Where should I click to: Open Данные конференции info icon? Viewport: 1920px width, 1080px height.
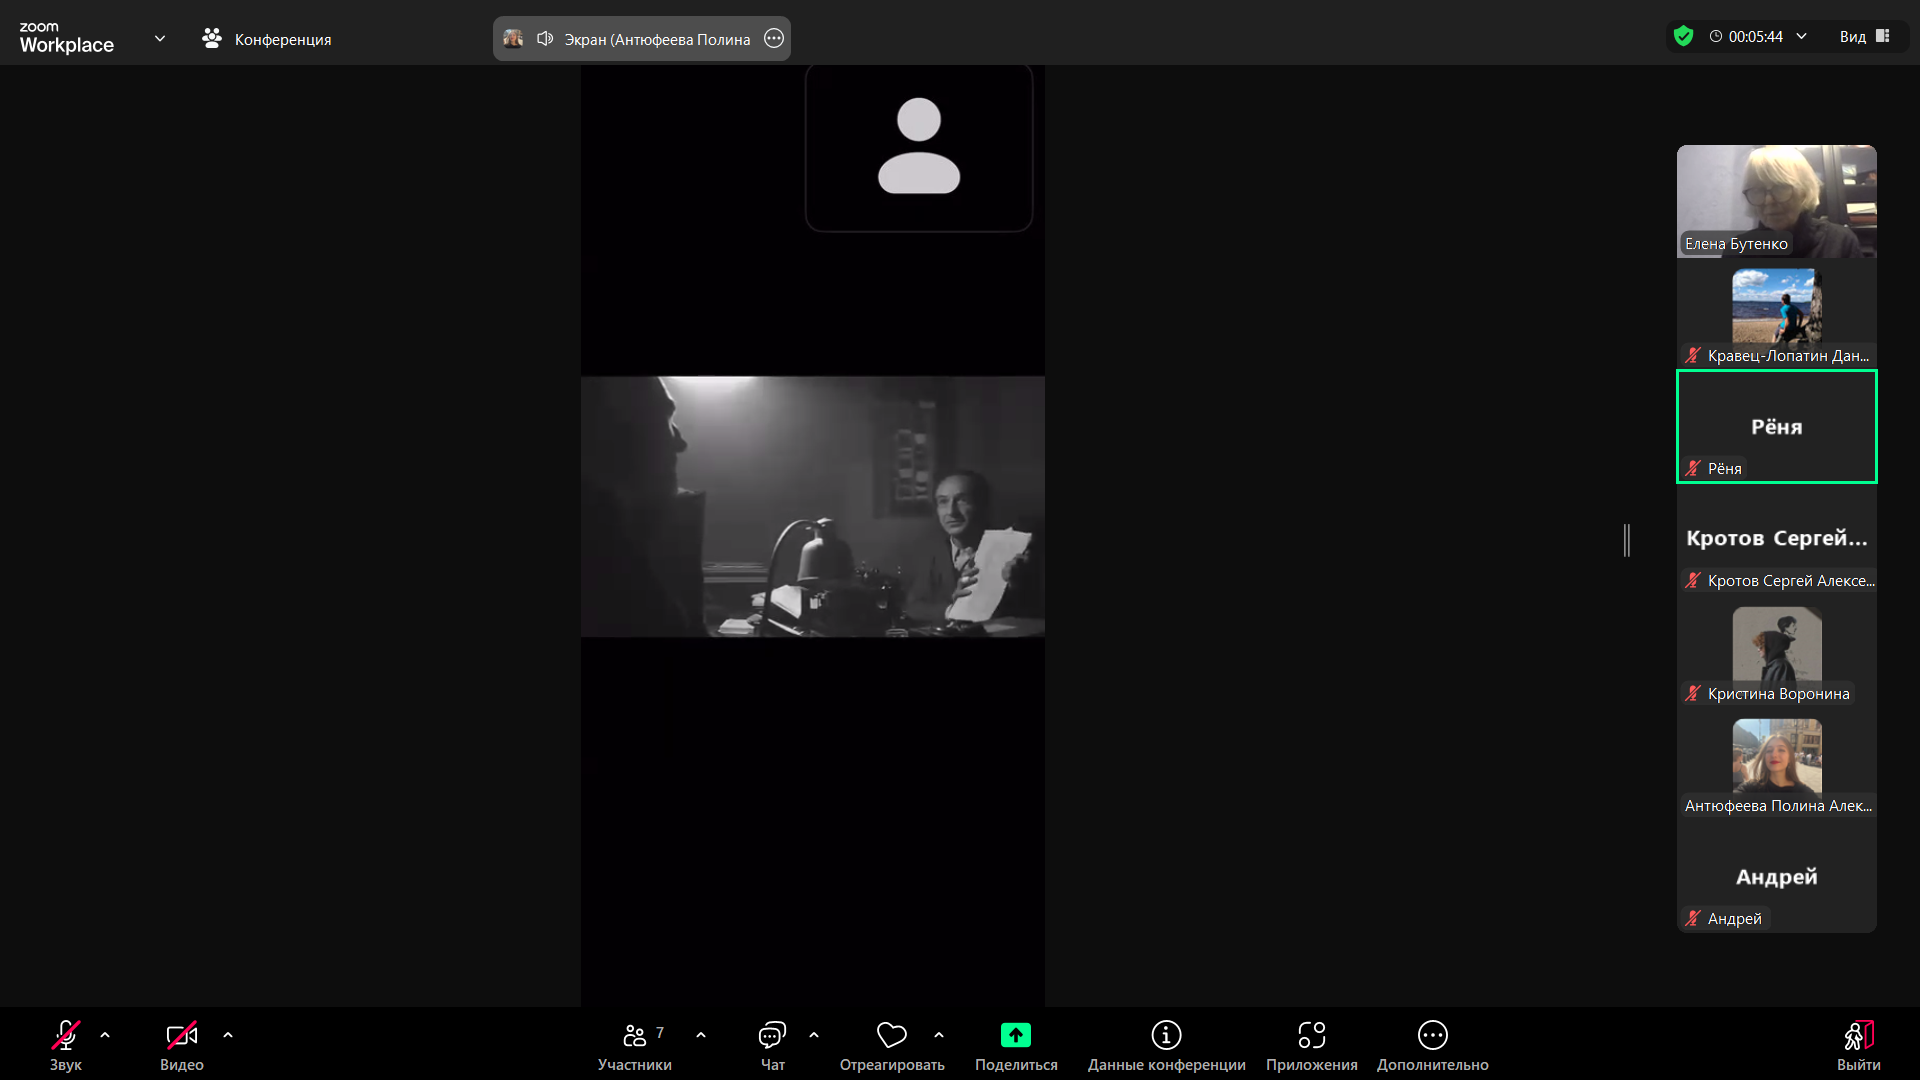[1166, 1035]
